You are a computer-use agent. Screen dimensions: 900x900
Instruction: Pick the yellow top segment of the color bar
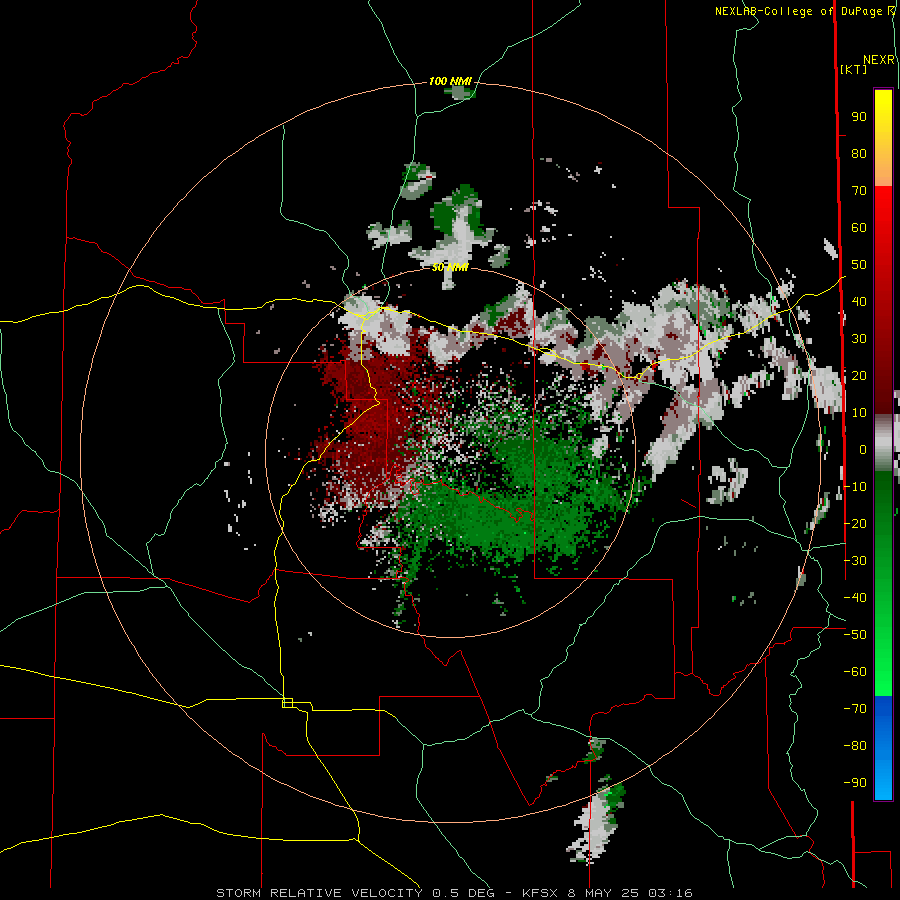(x=883, y=138)
